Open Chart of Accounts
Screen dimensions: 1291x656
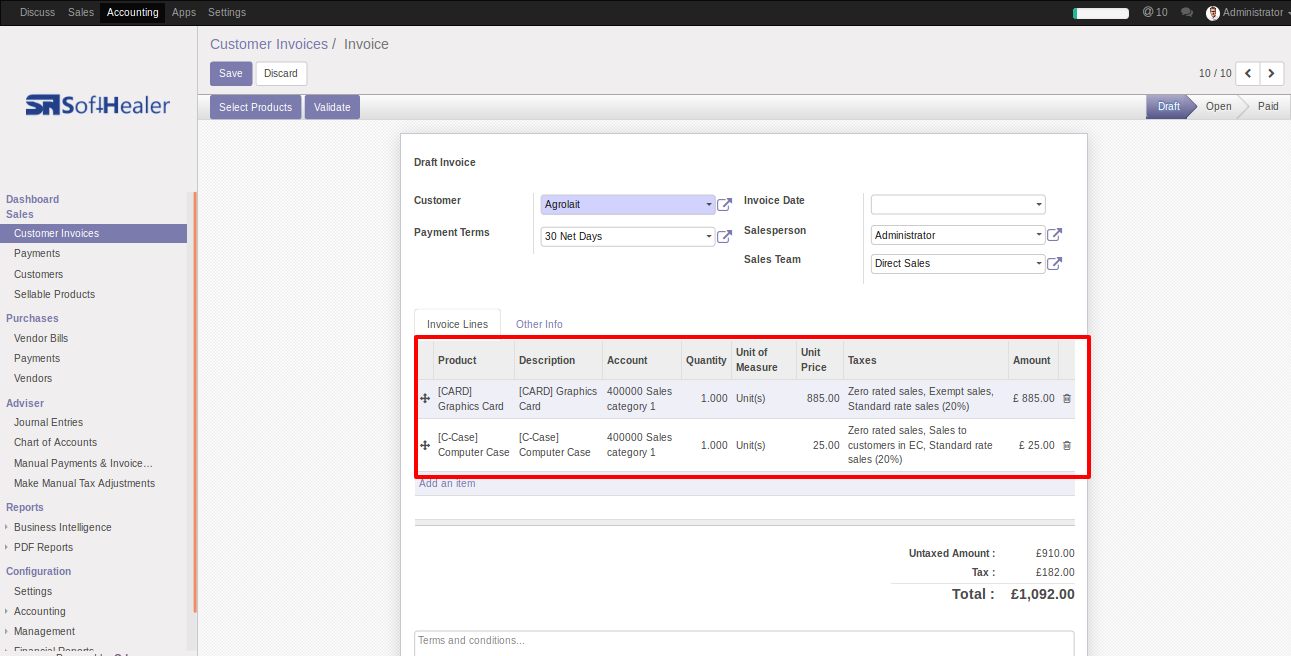click(55, 442)
